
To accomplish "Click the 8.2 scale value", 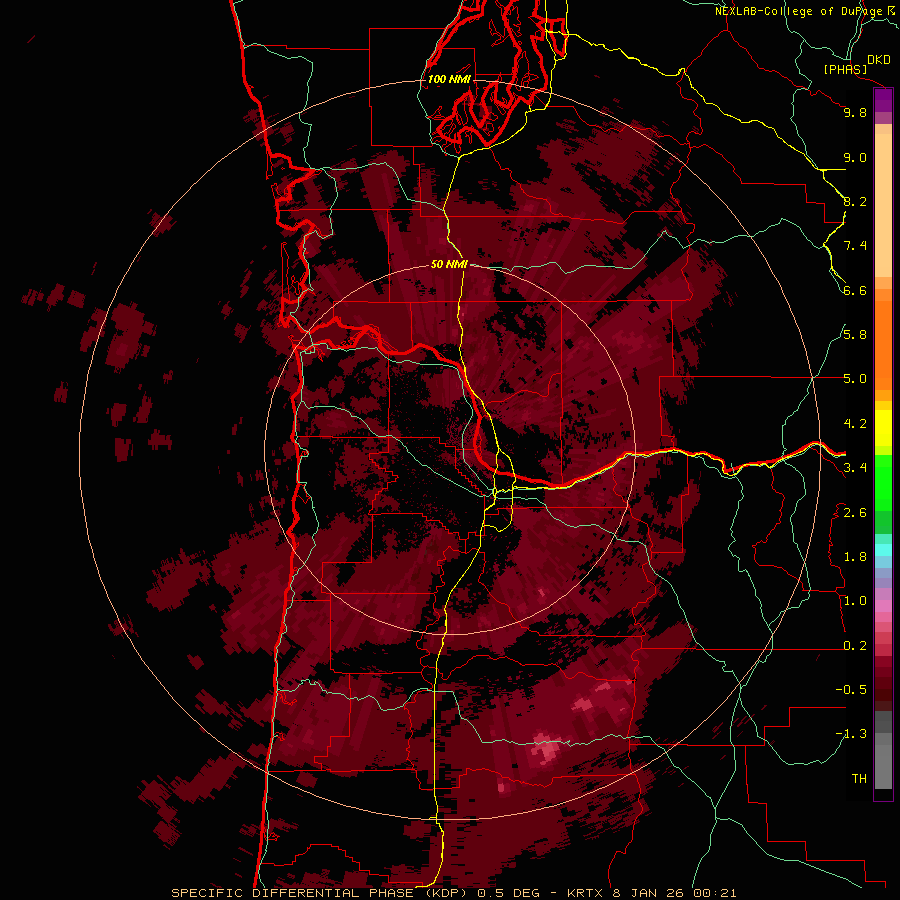I will click(x=855, y=201).
